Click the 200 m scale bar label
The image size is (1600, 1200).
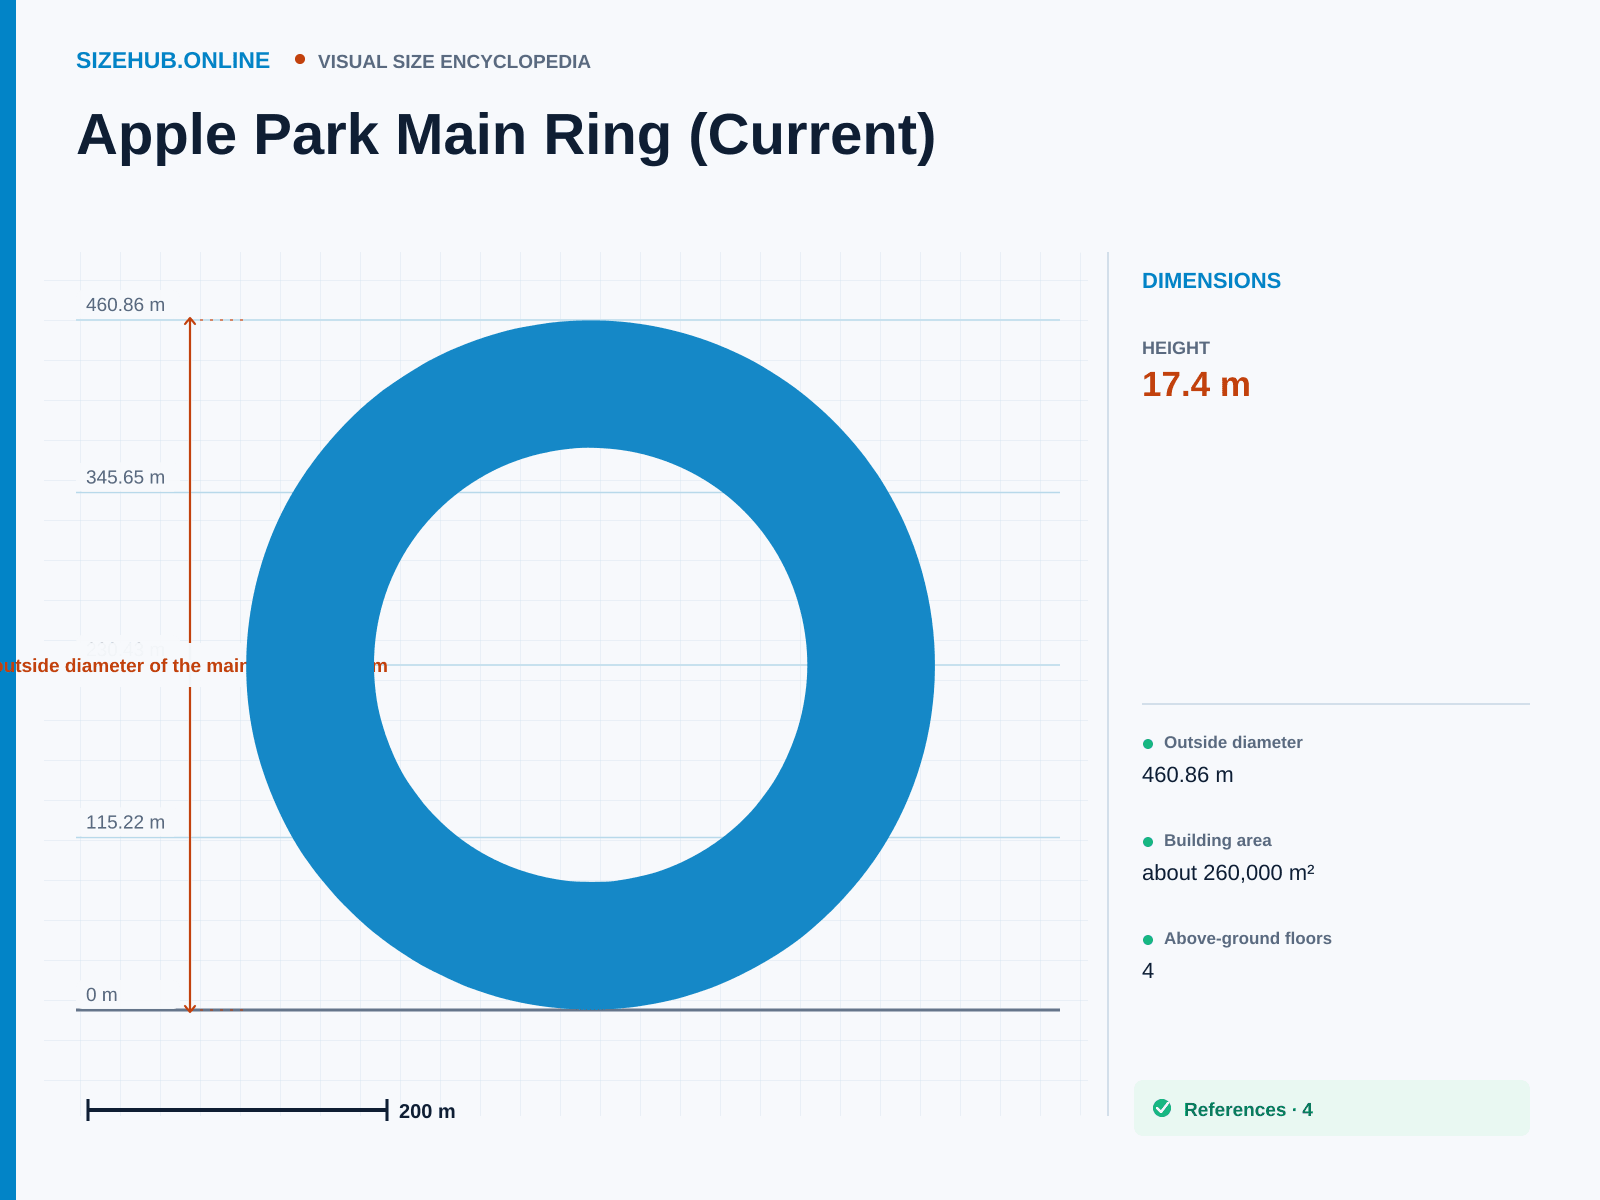(x=427, y=1111)
